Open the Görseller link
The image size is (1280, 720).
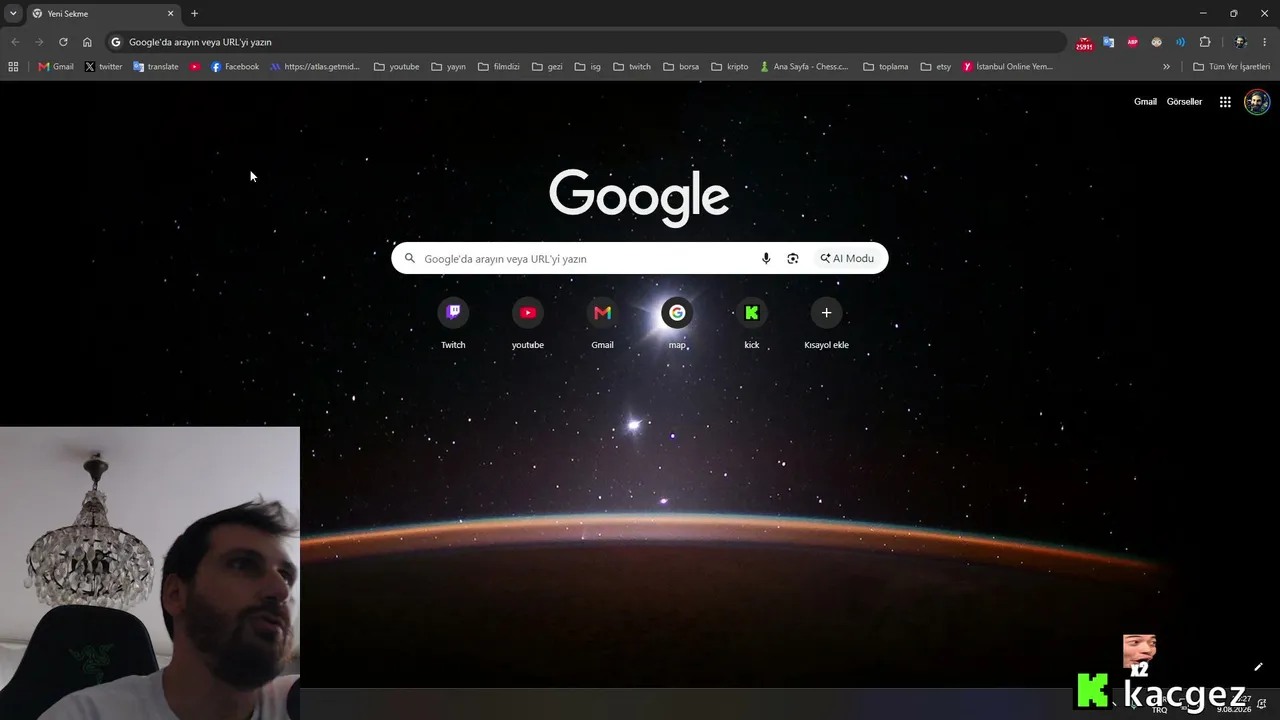tap(1184, 102)
